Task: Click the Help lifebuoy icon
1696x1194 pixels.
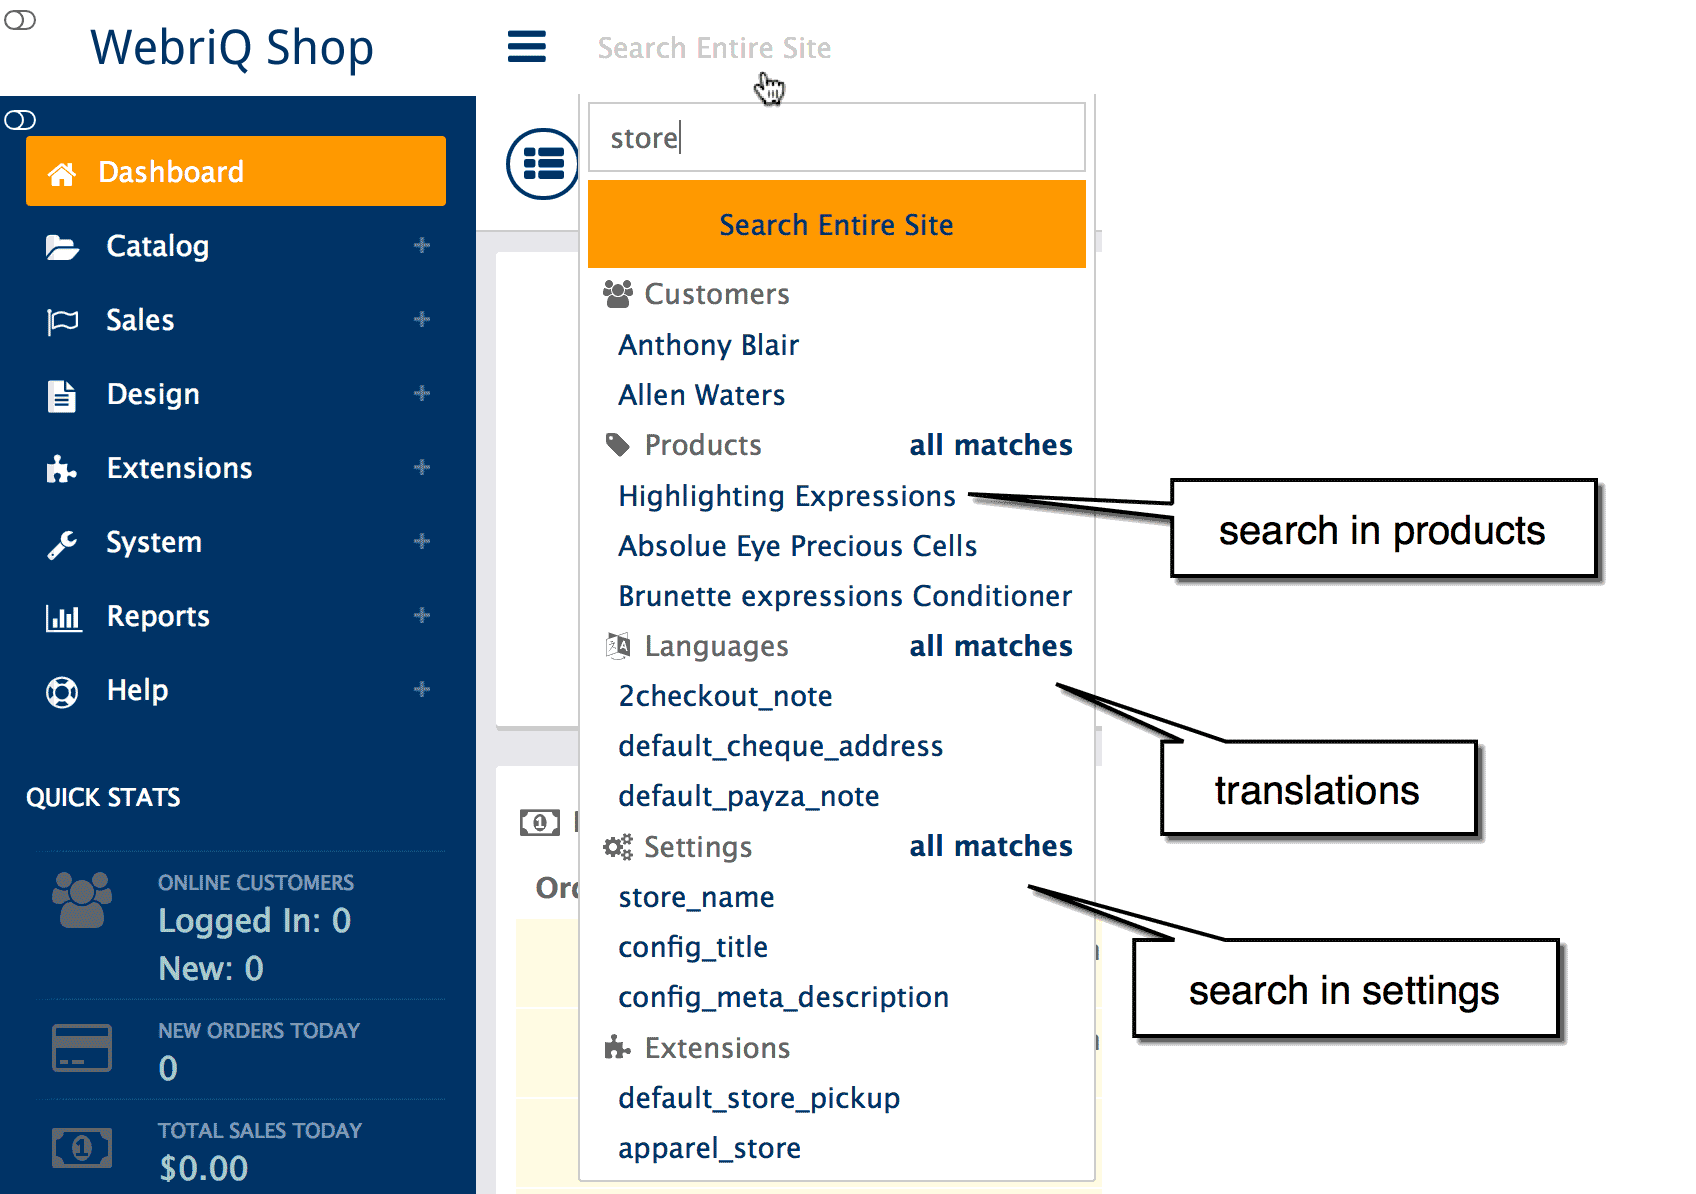Action: [62, 692]
